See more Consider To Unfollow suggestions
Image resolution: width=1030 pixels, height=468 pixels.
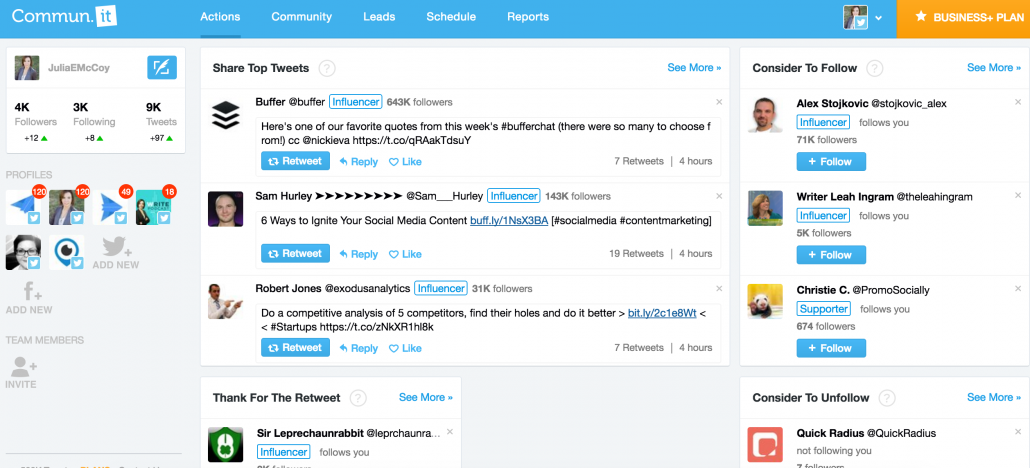click(994, 397)
